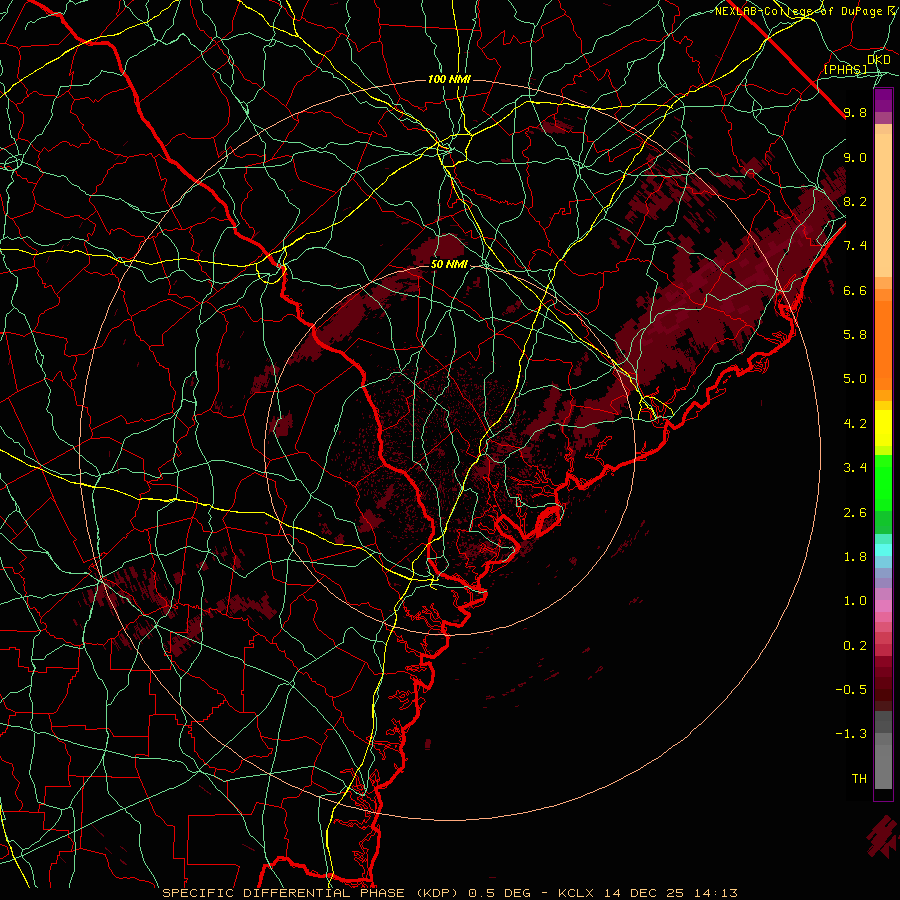Screen dimensions: 900x900
Task: Click the orange segment of color bar
Action: click(x=883, y=340)
